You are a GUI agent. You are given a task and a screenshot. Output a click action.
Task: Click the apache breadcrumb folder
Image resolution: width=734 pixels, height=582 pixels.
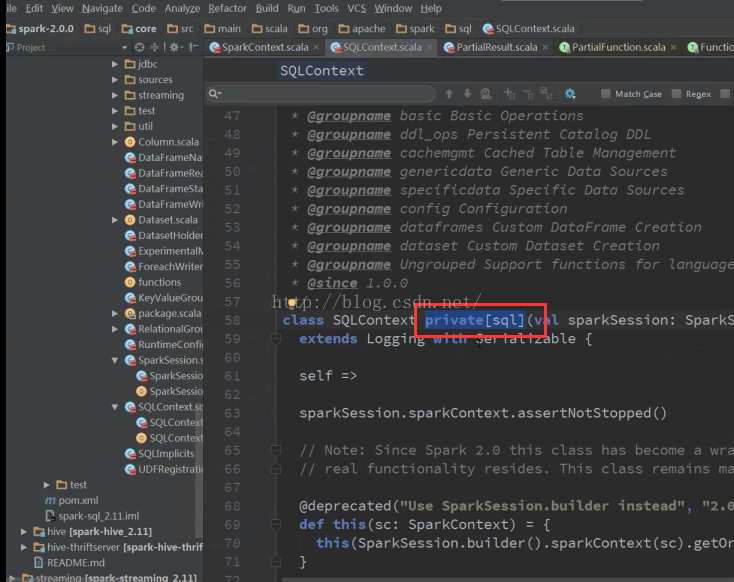(x=362, y=29)
